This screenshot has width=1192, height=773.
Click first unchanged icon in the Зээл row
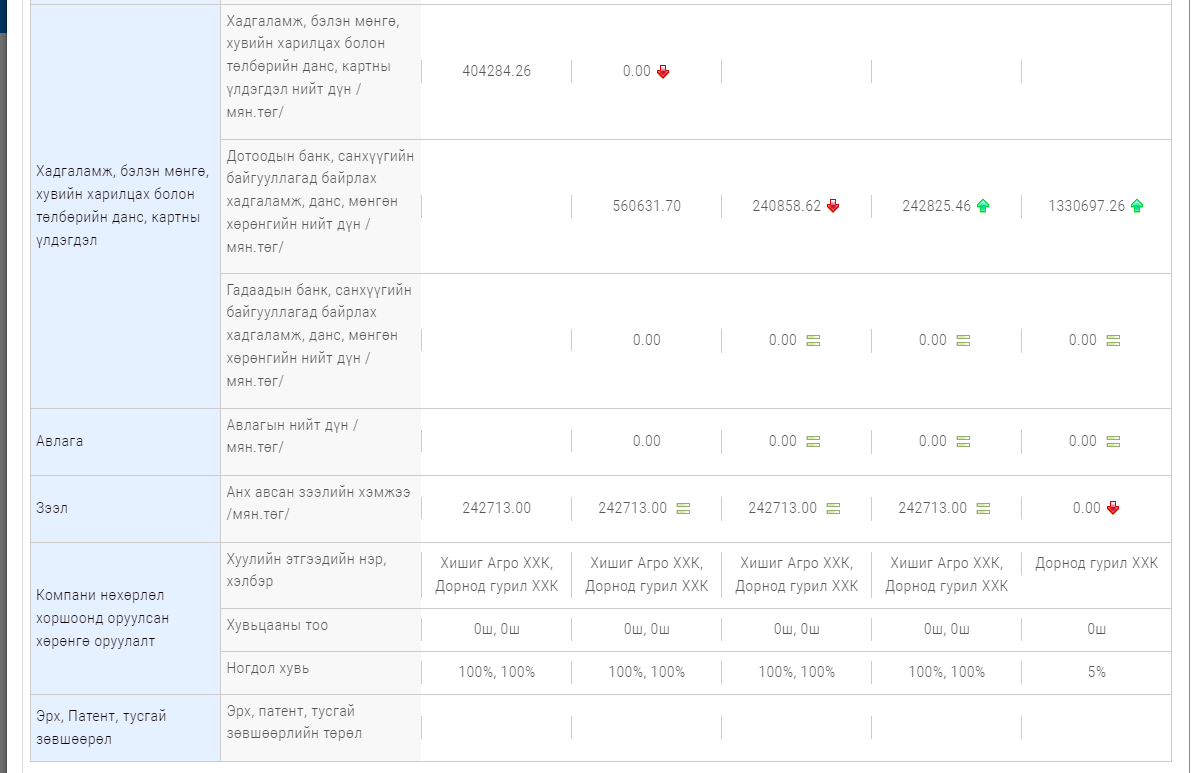[x=683, y=508]
